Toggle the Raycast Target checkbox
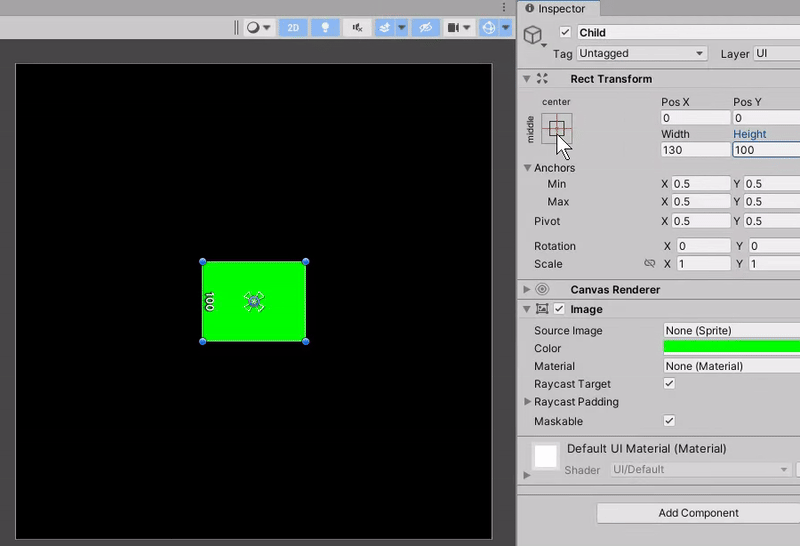 (x=669, y=383)
